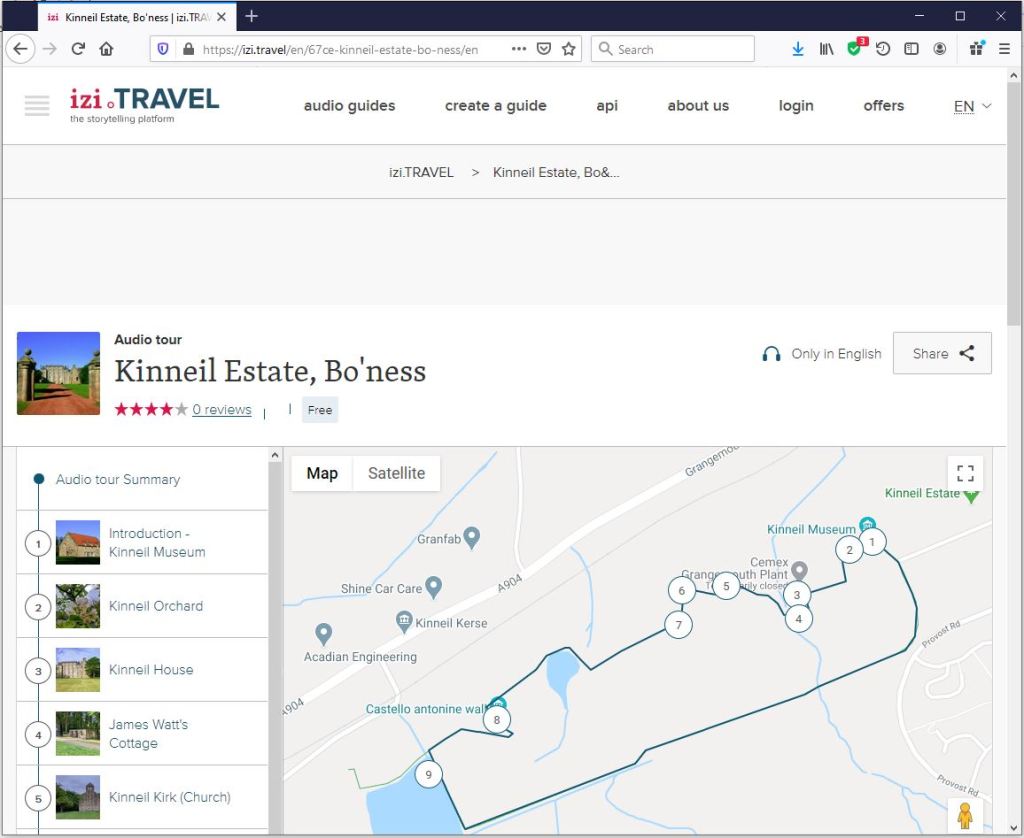Open the izi.TRAVEL hamburger menu
This screenshot has height=838, width=1024.
[x=37, y=105]
